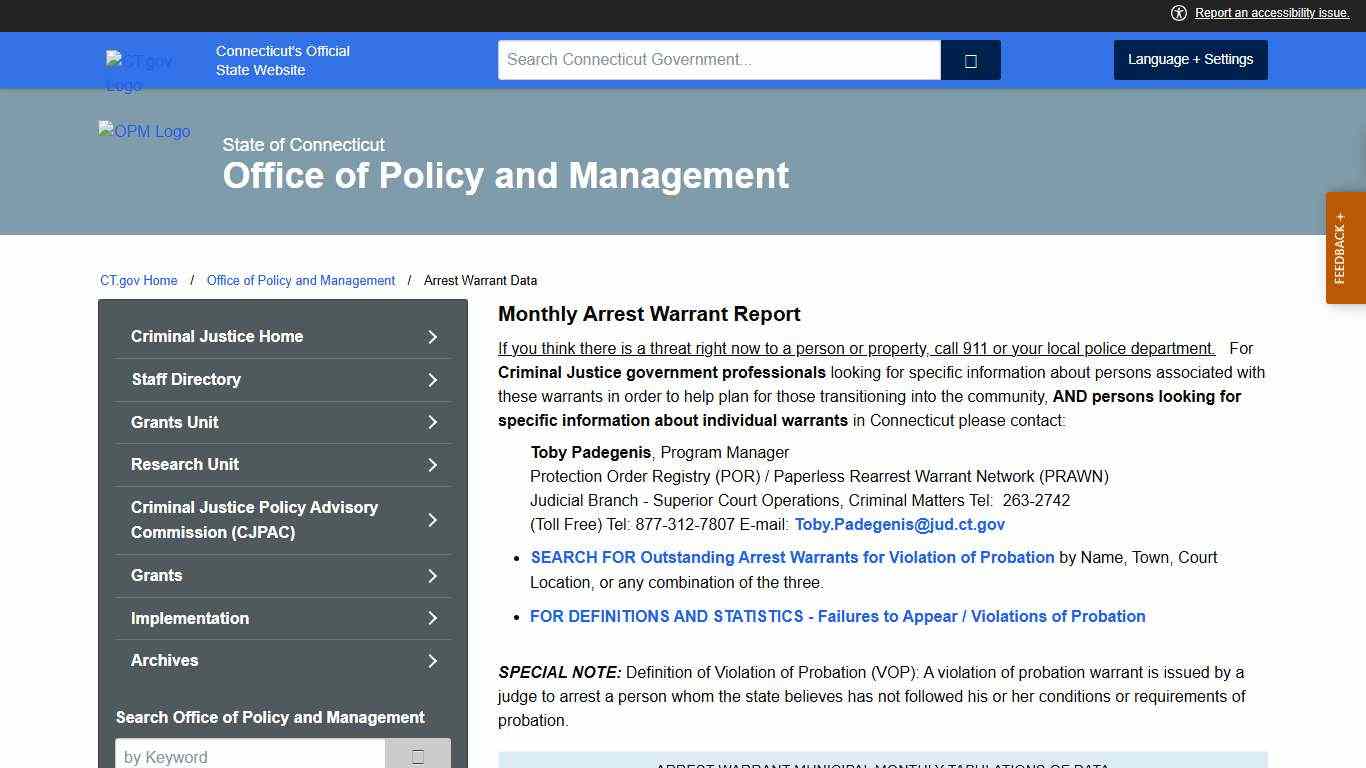The width and height of the screenshot is (1366, 768).
Task: Open Language + Settings
Action: [1190, 59]
